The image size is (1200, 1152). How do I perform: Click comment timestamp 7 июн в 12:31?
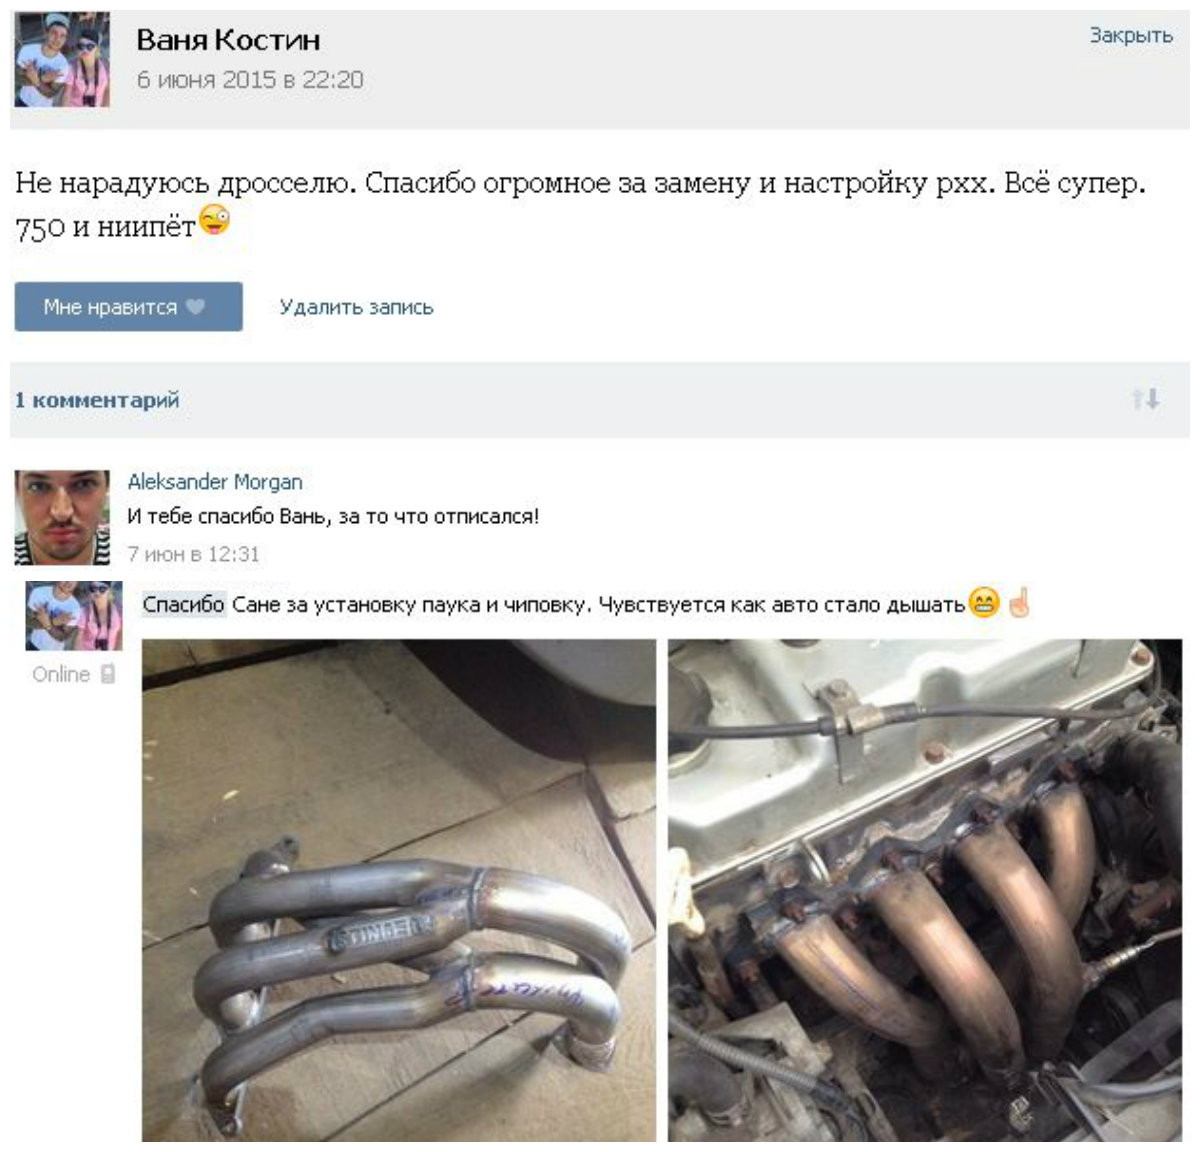pyautogui.click(x=193, y=554)
